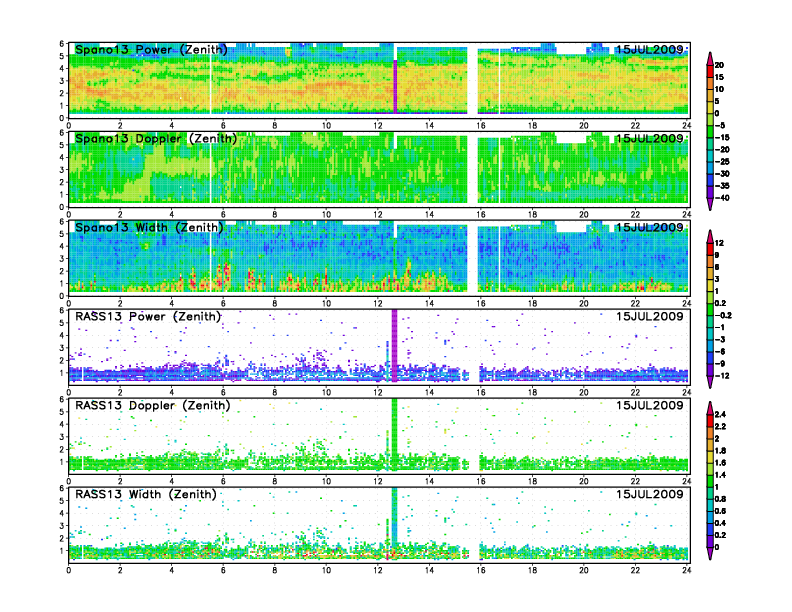This screenshot has height=612, width=792.
Task: Click the "Spano13 Power (Zenith)" panel title
Action: (x=151, y=49)
